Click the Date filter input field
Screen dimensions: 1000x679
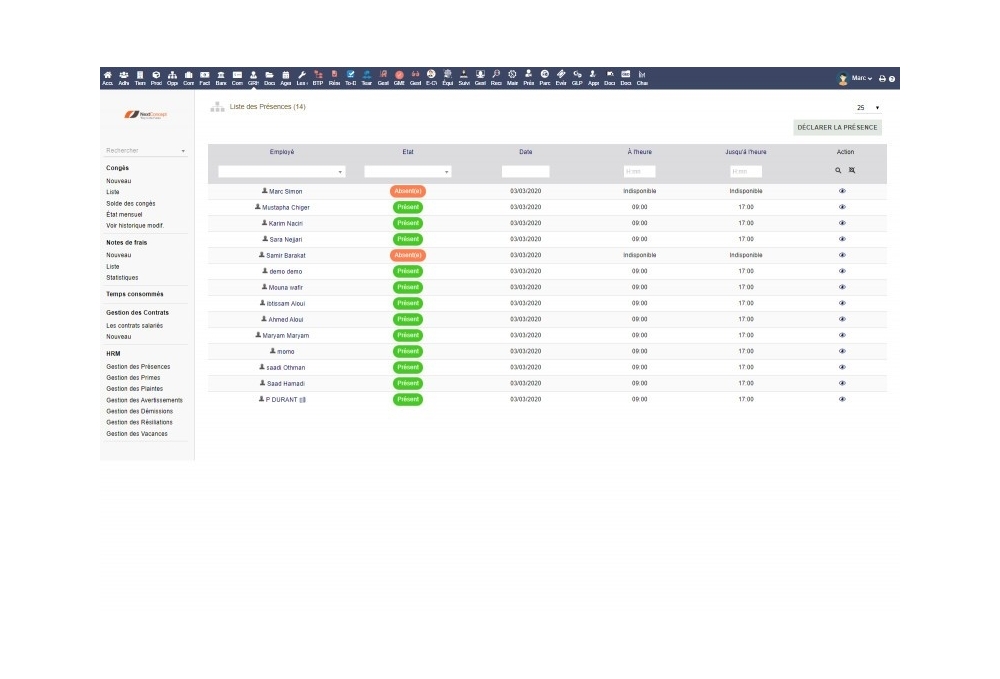click(x=525, y=172)
